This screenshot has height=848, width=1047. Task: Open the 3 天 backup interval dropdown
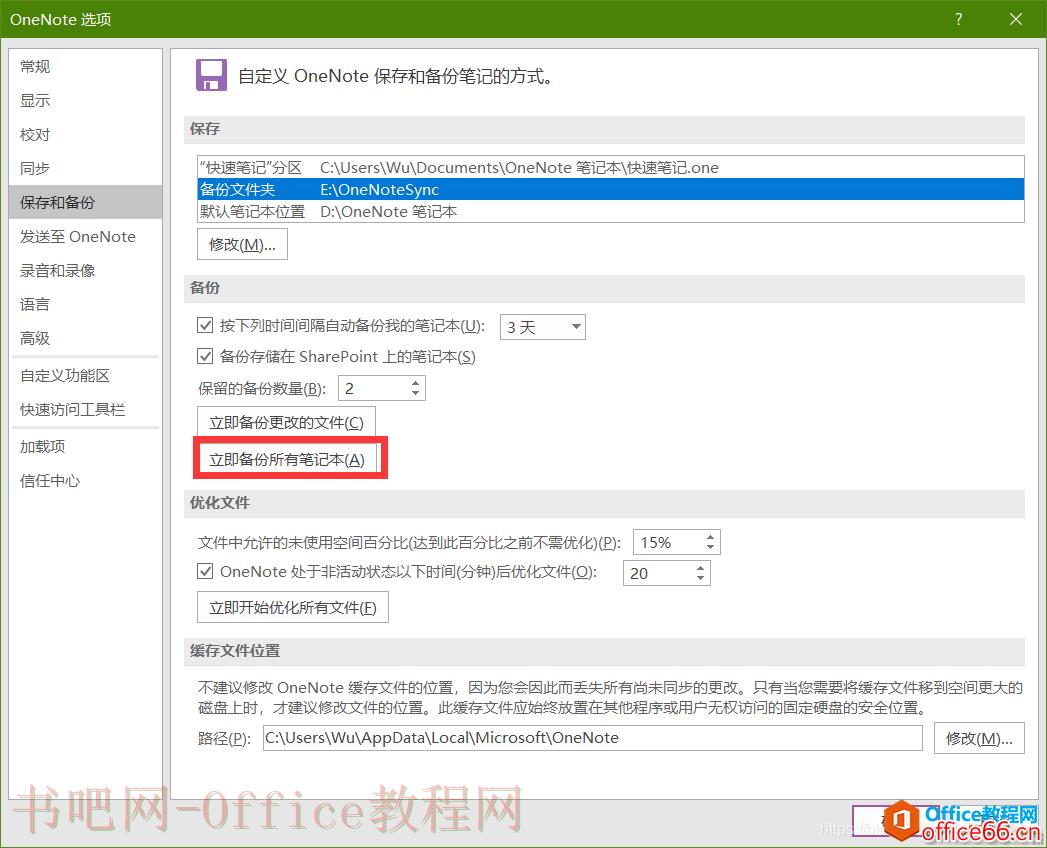542,327
